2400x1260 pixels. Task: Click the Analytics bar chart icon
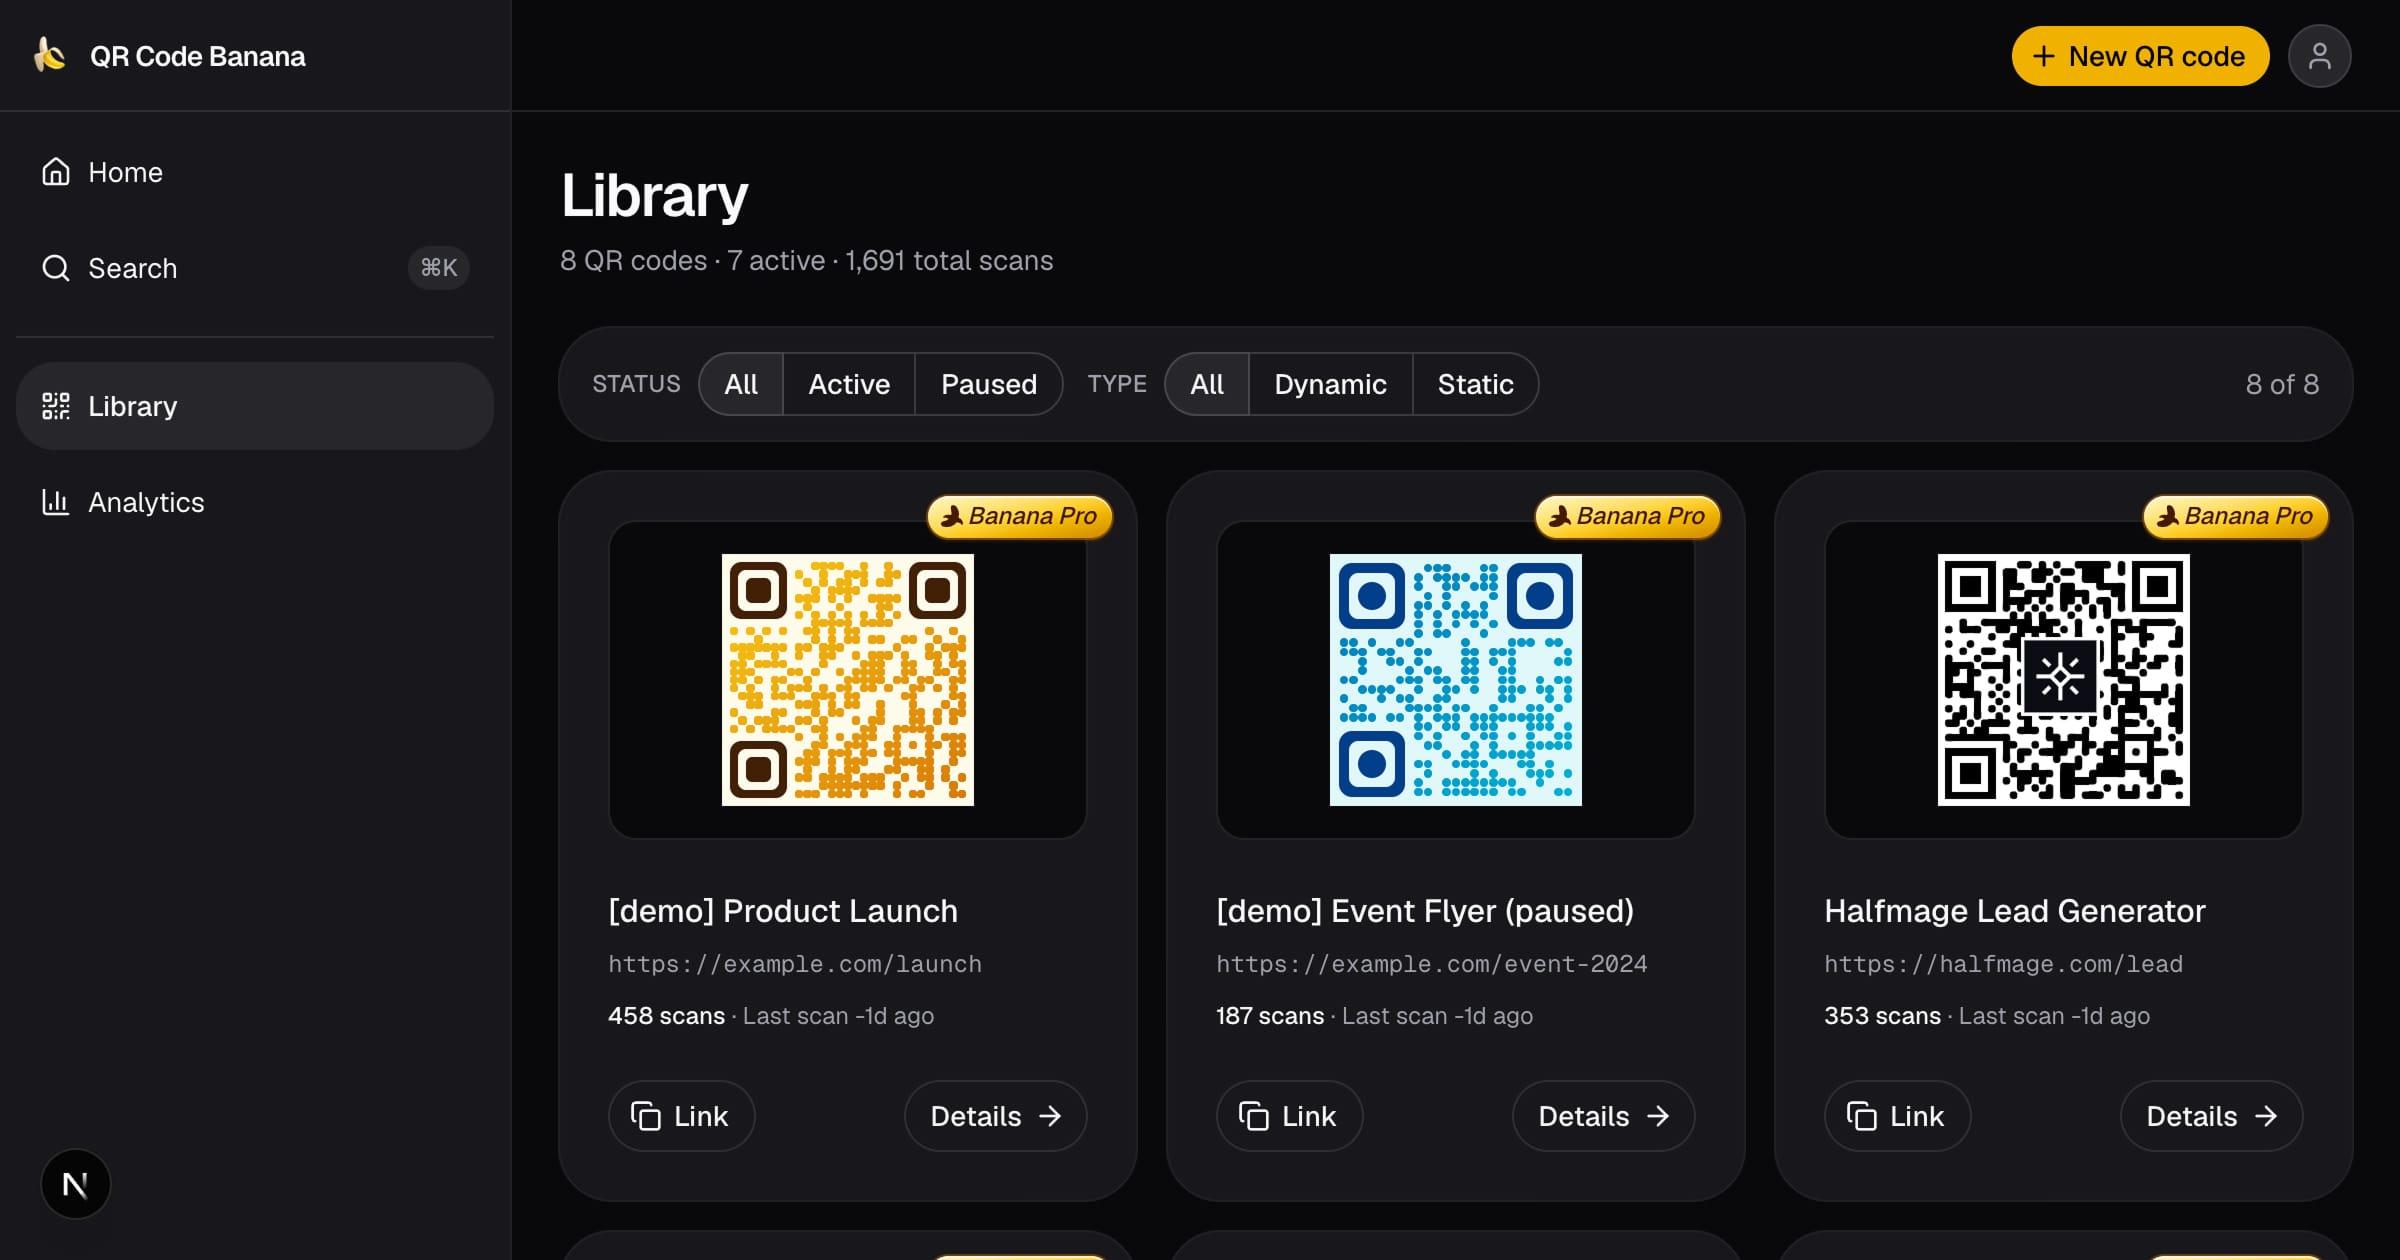56,502
